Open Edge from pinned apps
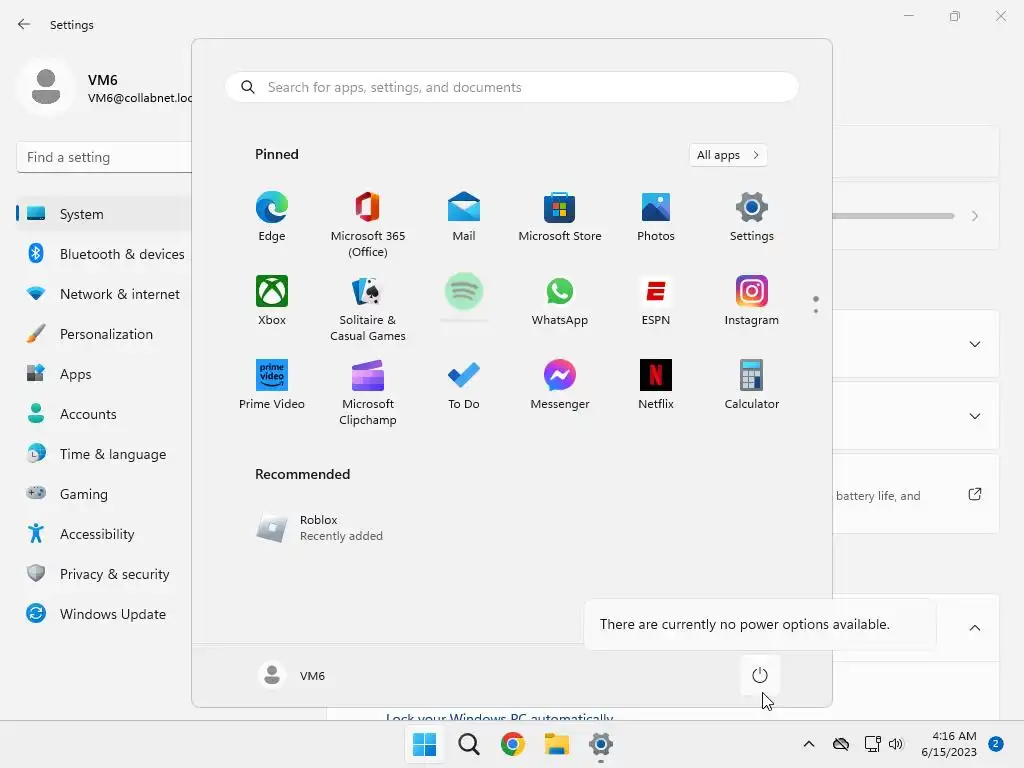This screenshot has height=768, width=1024. [272, 217]
